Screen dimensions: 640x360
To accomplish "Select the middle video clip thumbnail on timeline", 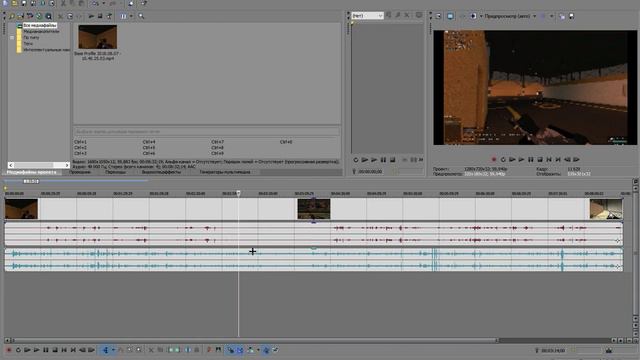I will click(x=313, y=209).
